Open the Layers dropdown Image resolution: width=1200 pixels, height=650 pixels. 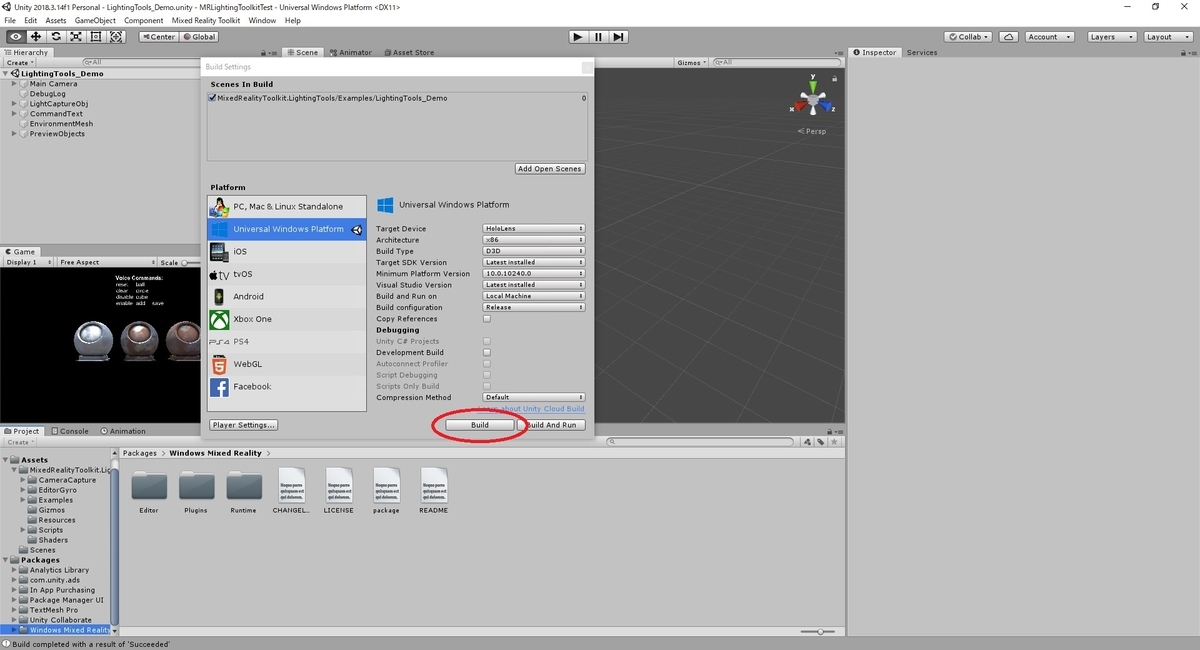[x=1111, y=37]
